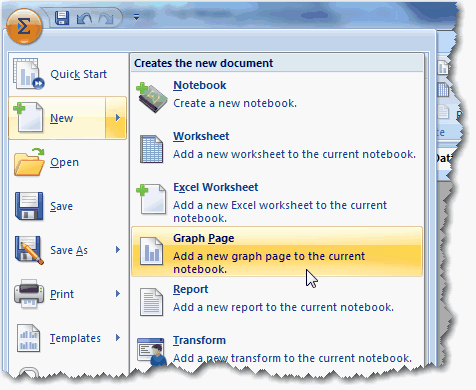Select the Notebook book icon
This screenshot has height=390, width=476.
point(152,97)
